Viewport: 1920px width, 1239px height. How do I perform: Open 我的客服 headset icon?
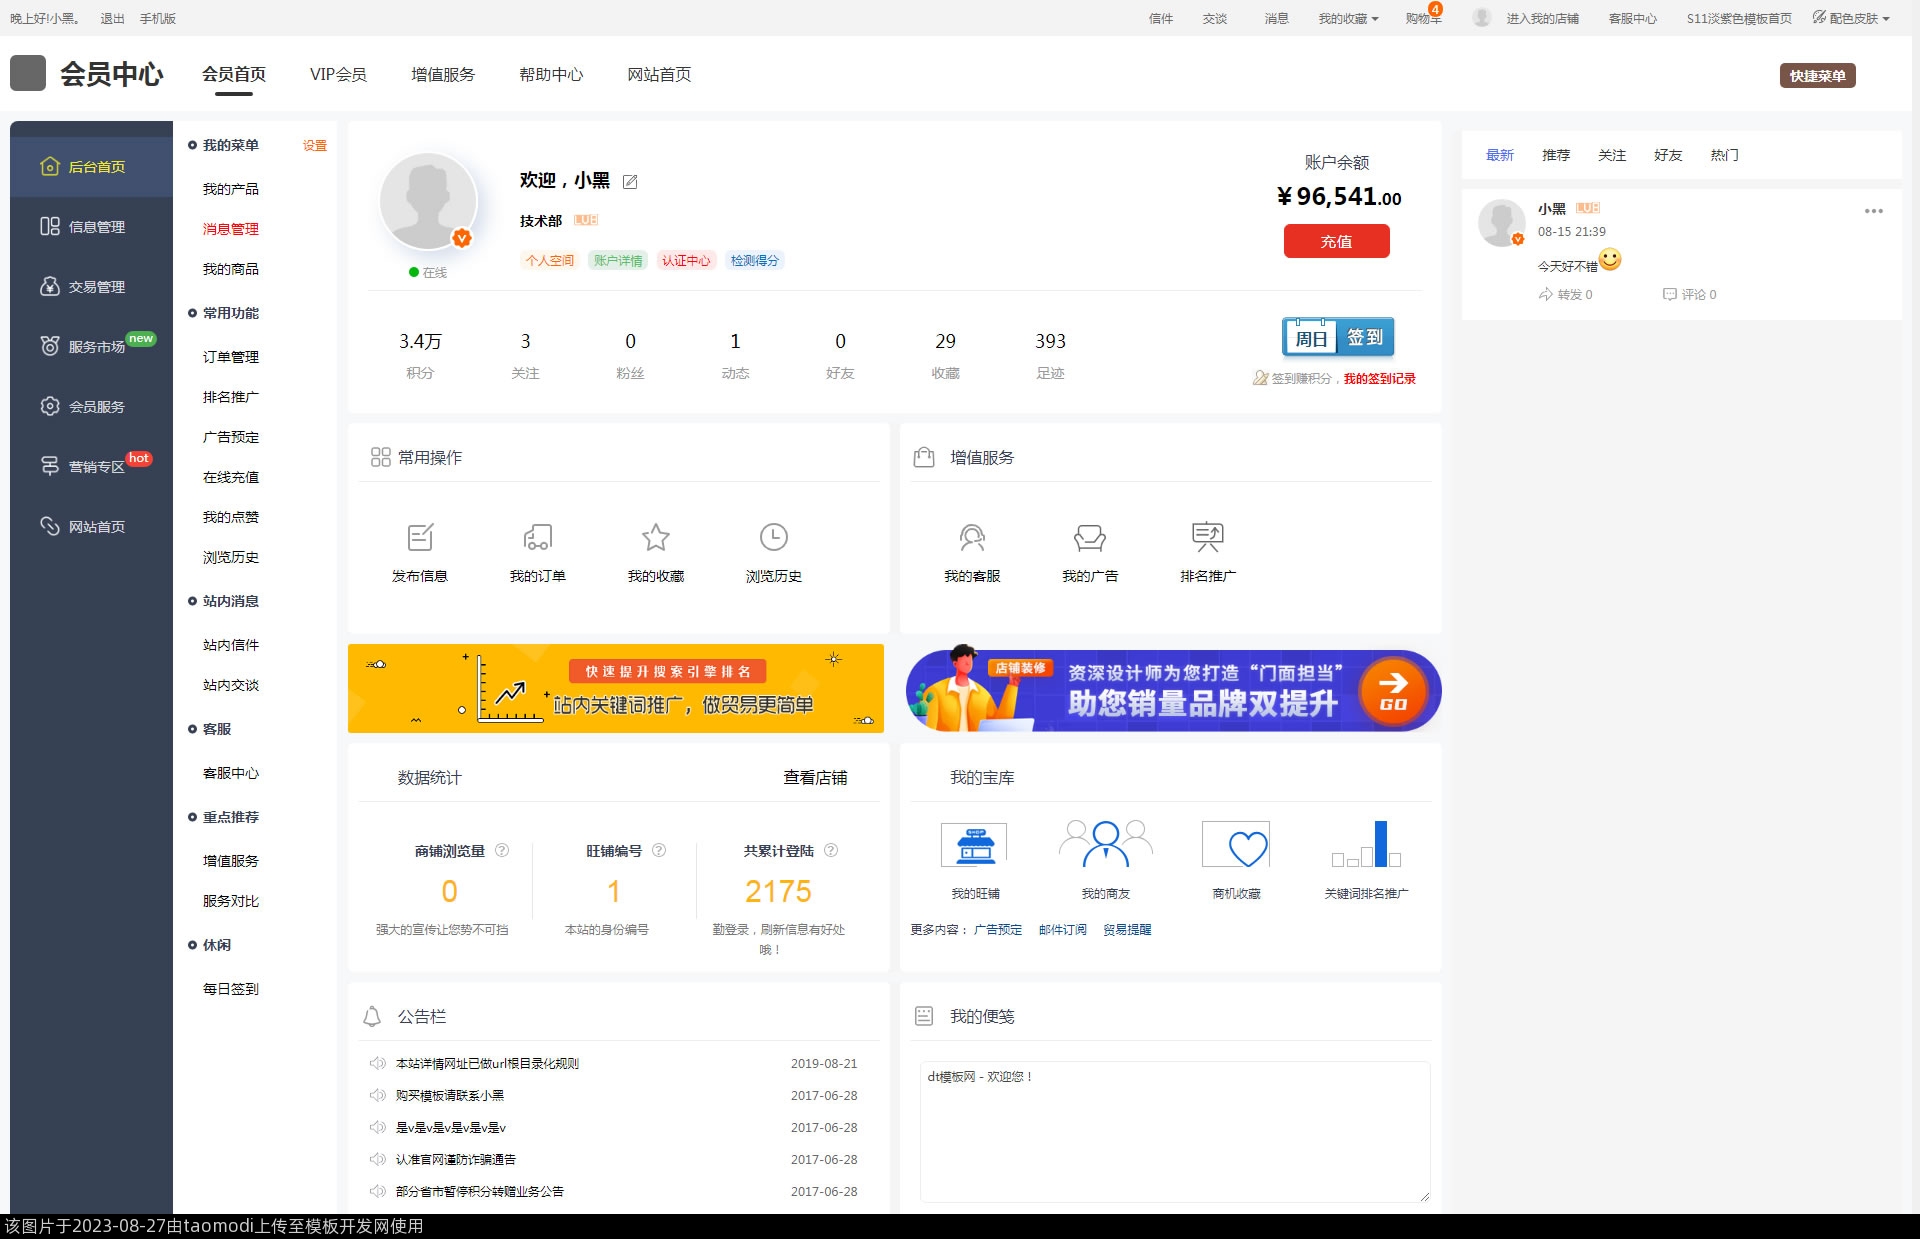[972, 538]
